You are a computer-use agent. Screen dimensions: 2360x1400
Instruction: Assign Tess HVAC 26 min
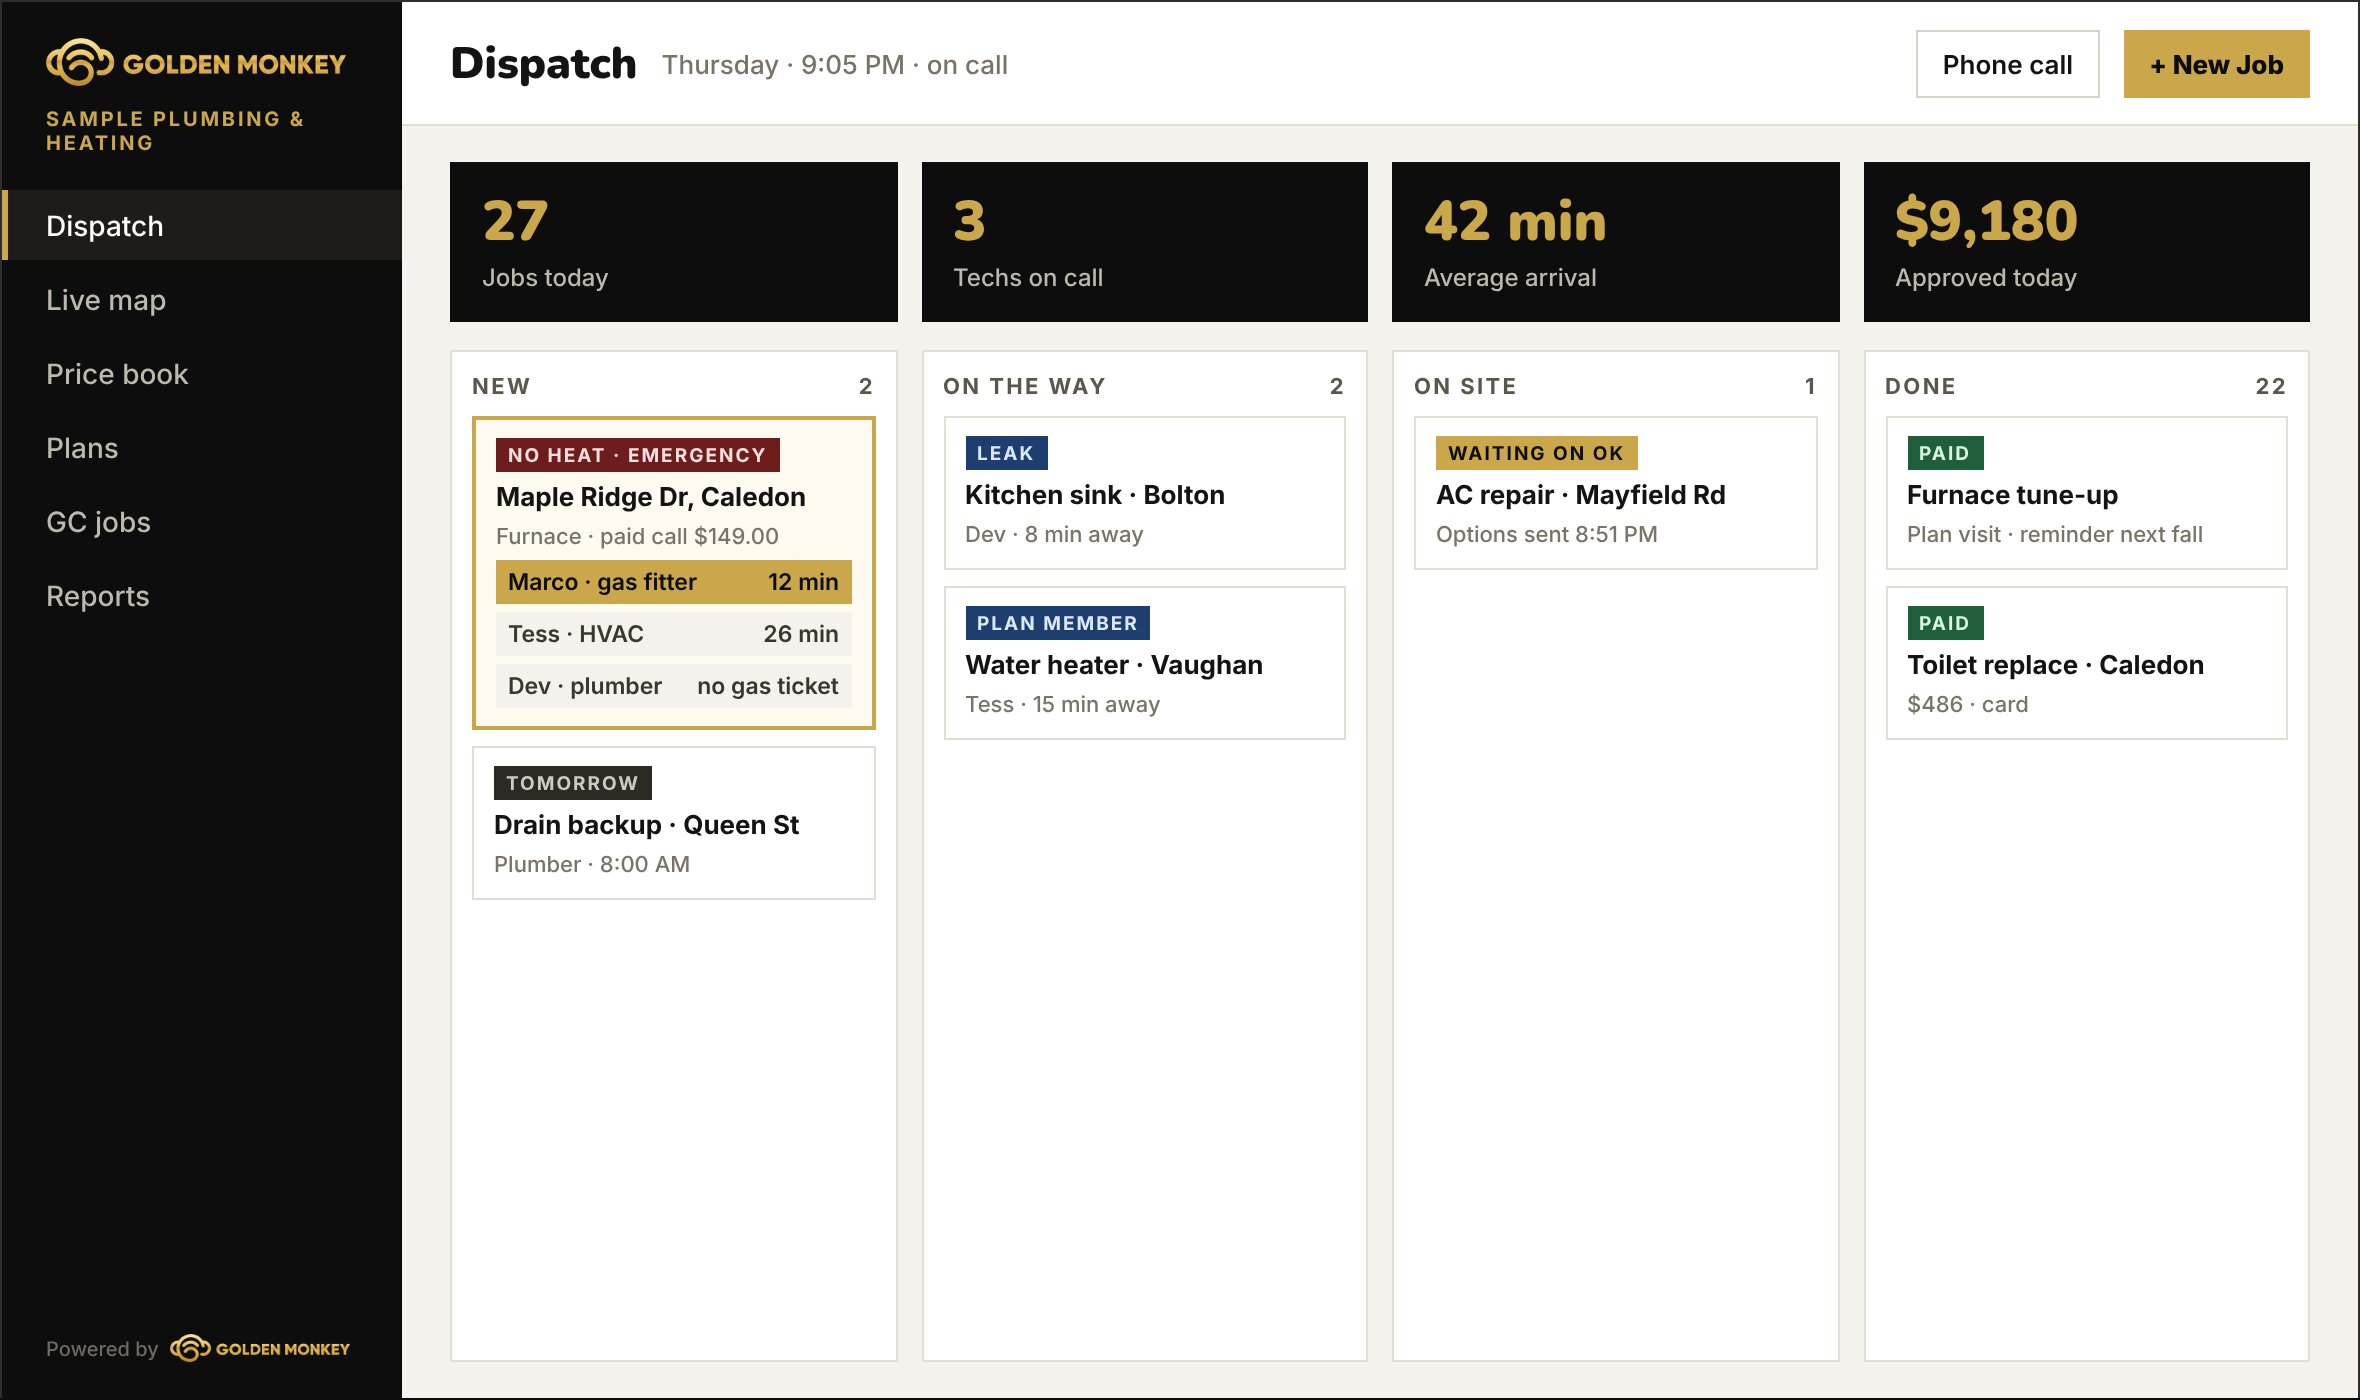673,634
